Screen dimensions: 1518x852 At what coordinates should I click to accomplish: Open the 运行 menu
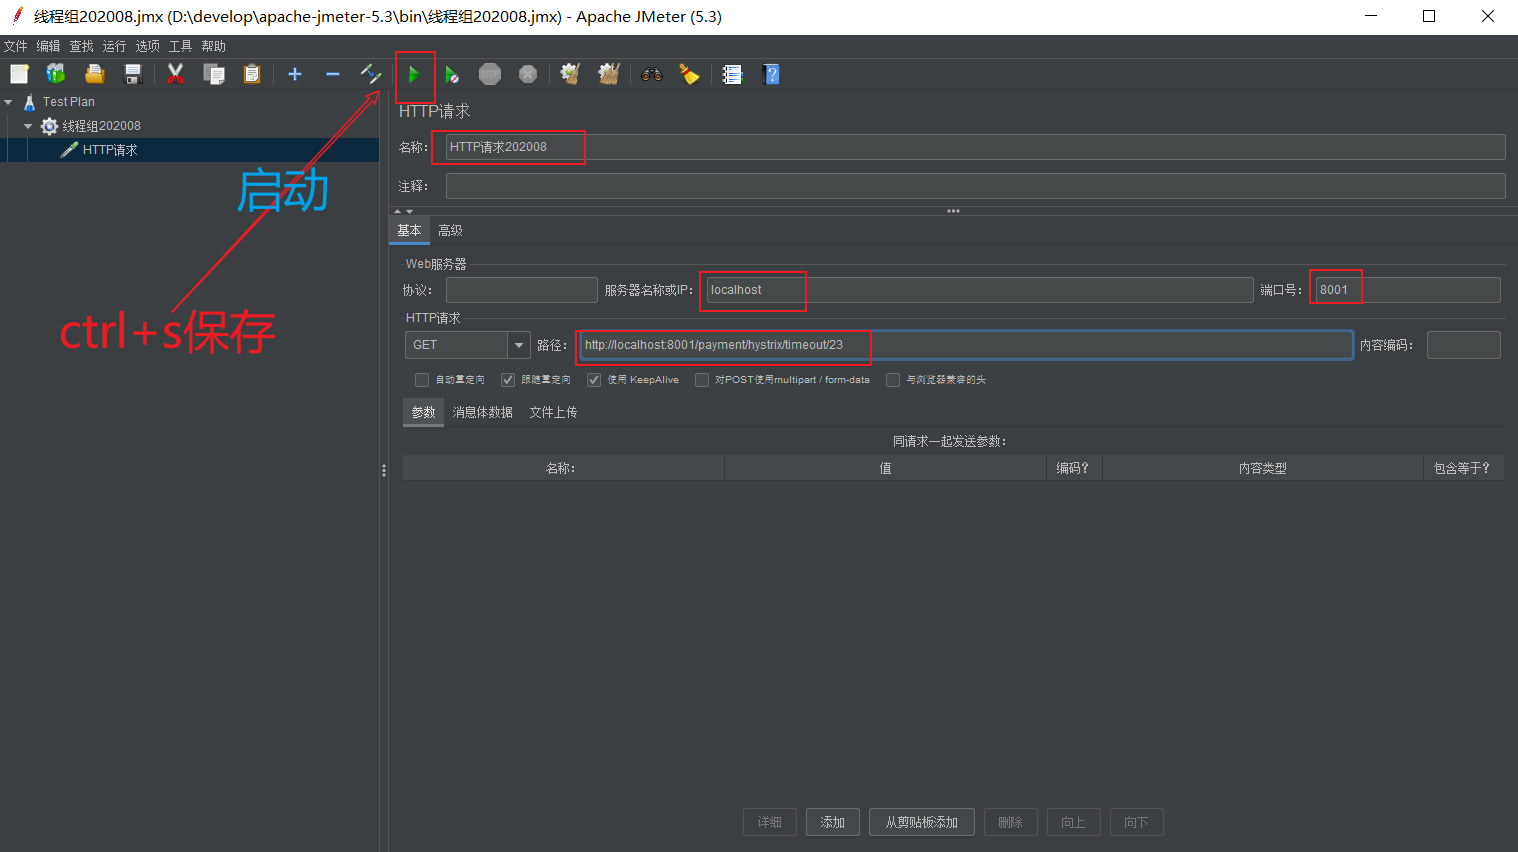[x=115, y=46]
